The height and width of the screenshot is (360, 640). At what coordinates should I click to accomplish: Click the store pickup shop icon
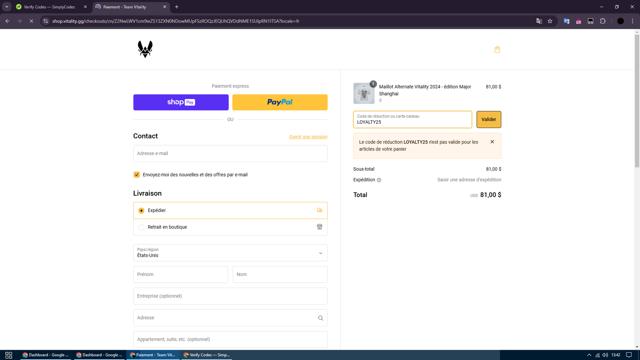(320, 227)
